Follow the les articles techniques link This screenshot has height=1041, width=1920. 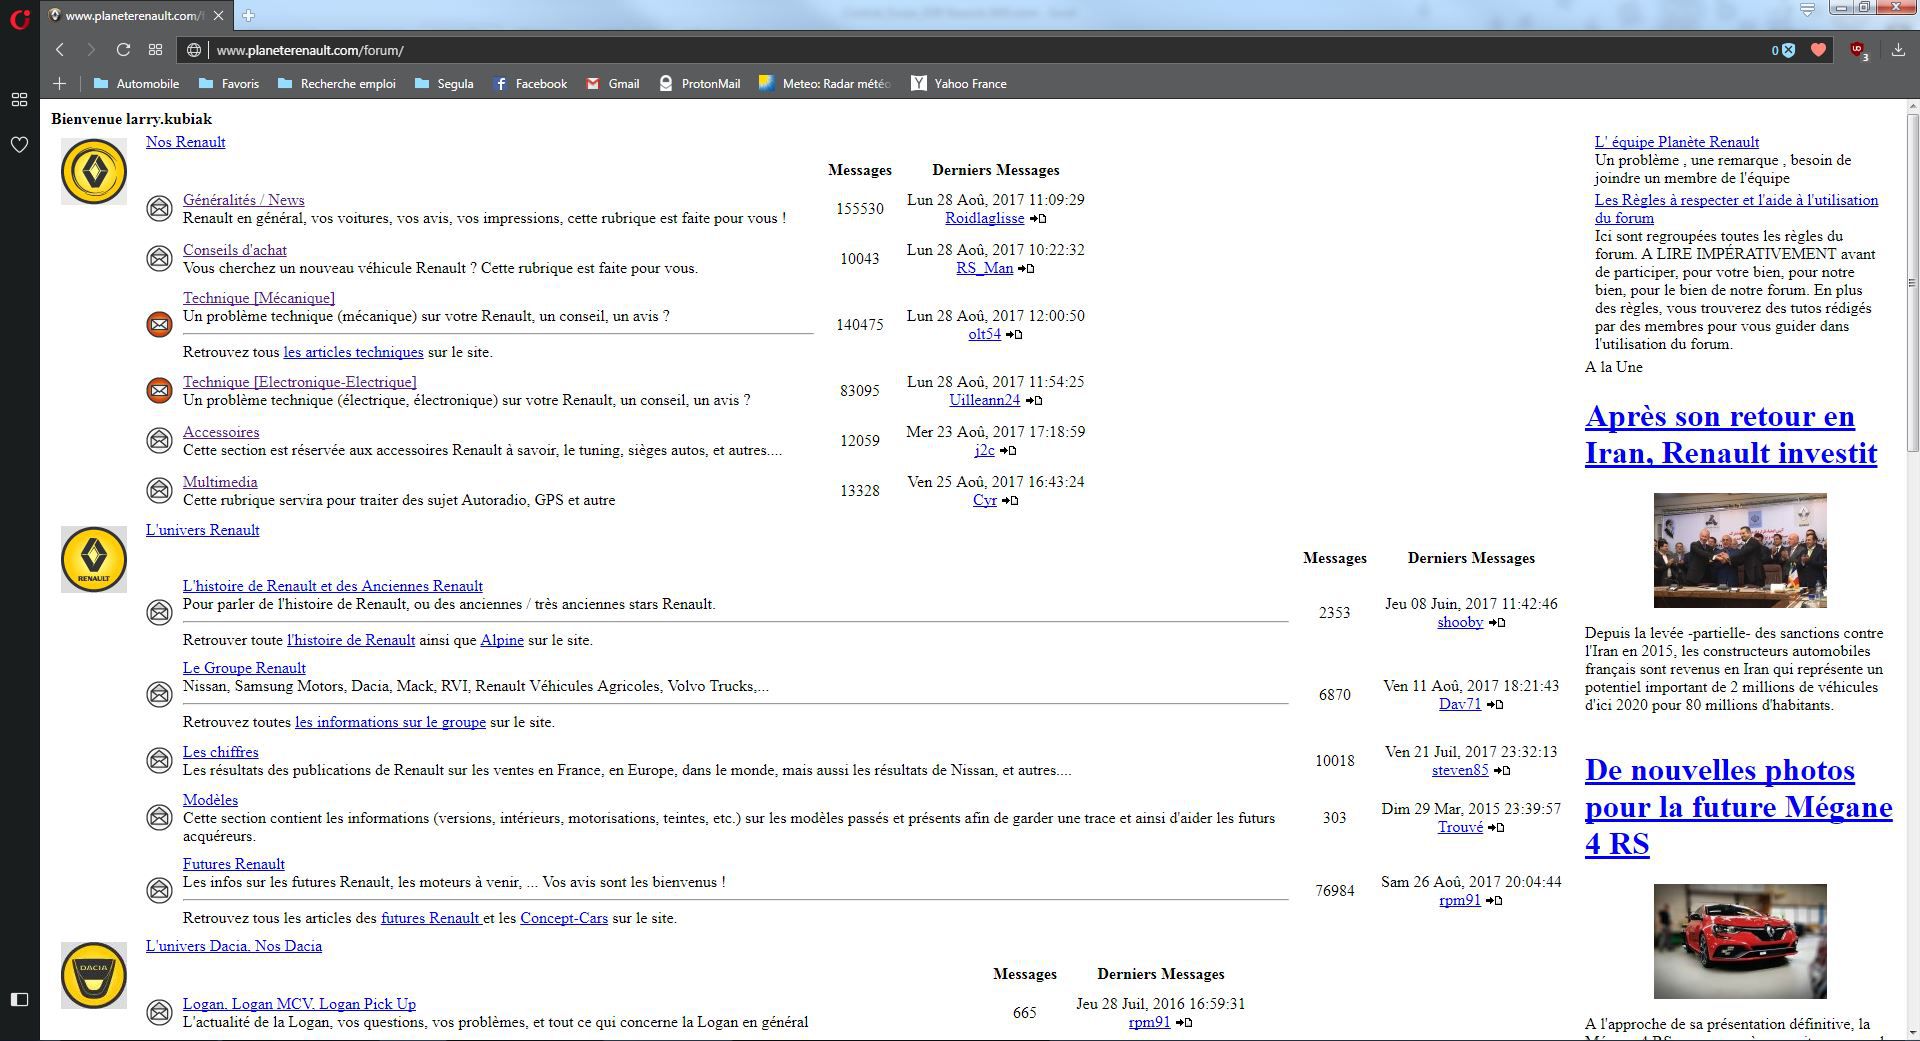(353, 352)
